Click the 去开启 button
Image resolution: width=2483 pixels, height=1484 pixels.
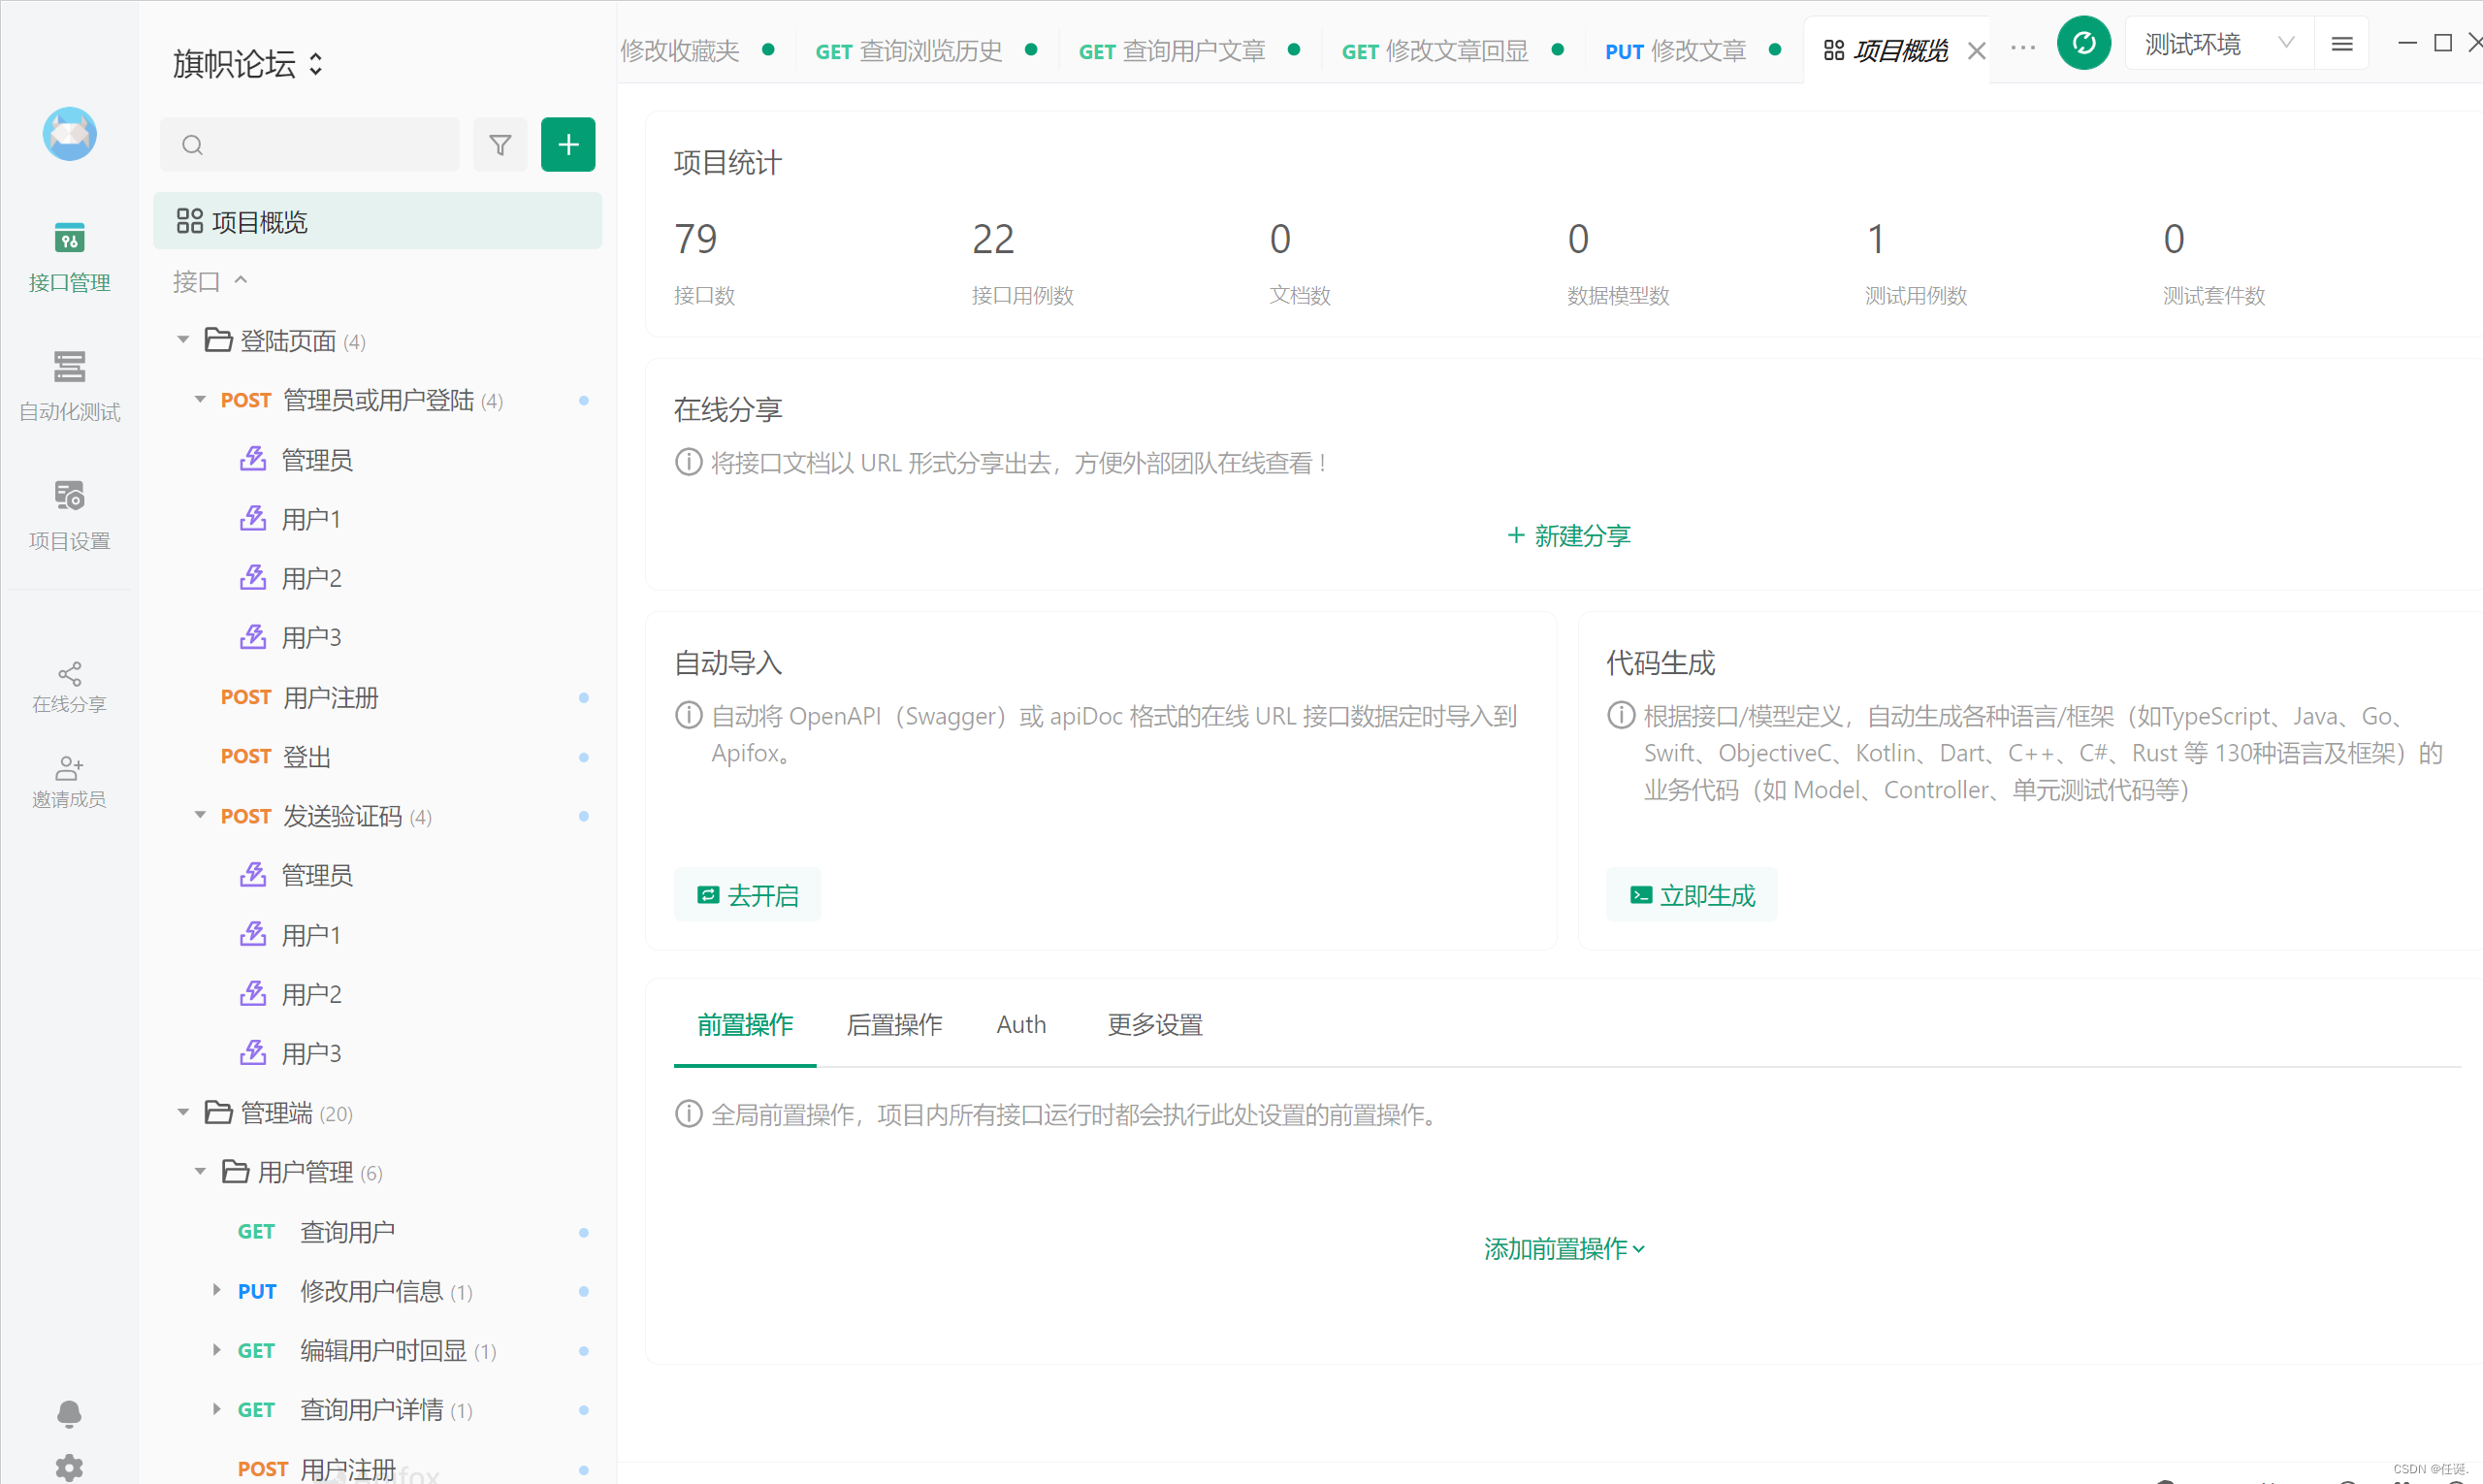tap(747, 895)
